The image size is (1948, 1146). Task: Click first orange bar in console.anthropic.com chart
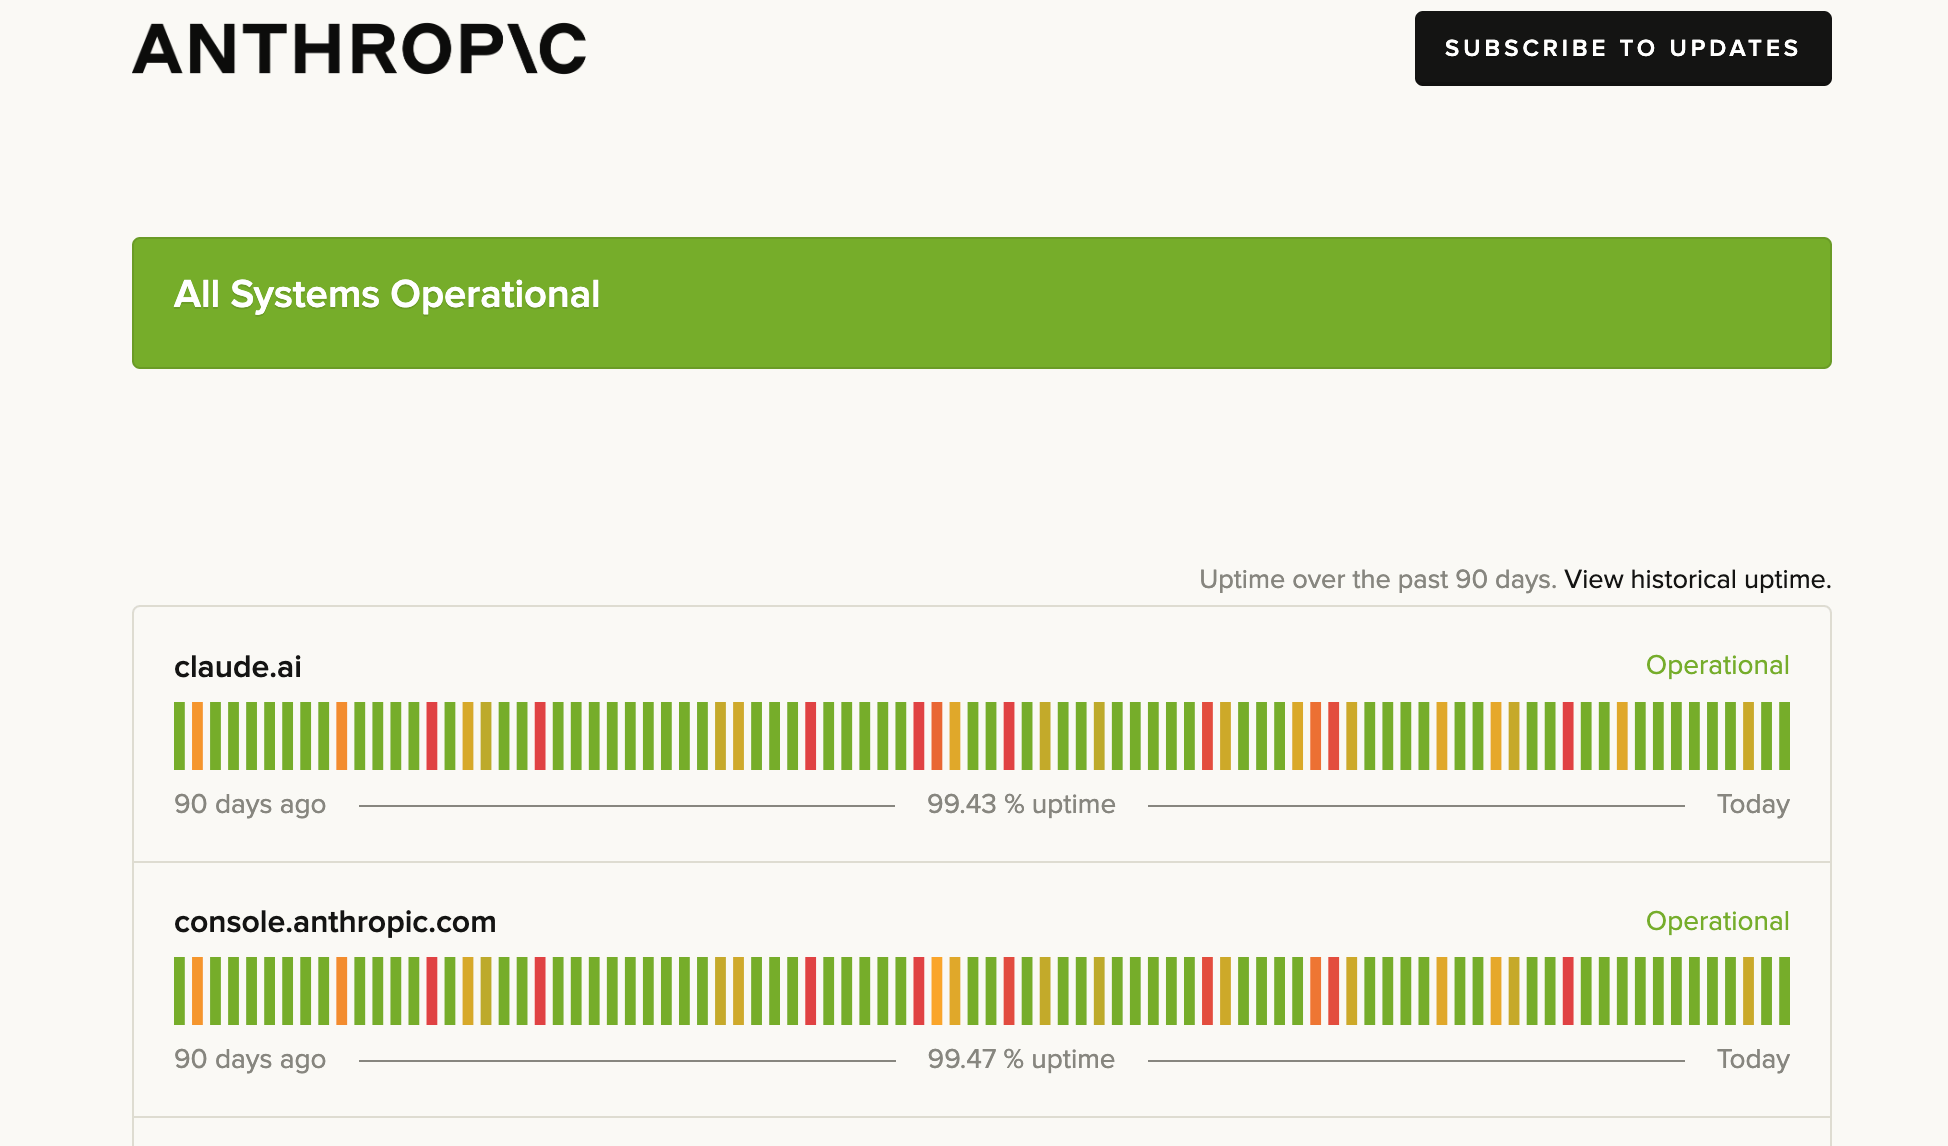coord(198,991)
